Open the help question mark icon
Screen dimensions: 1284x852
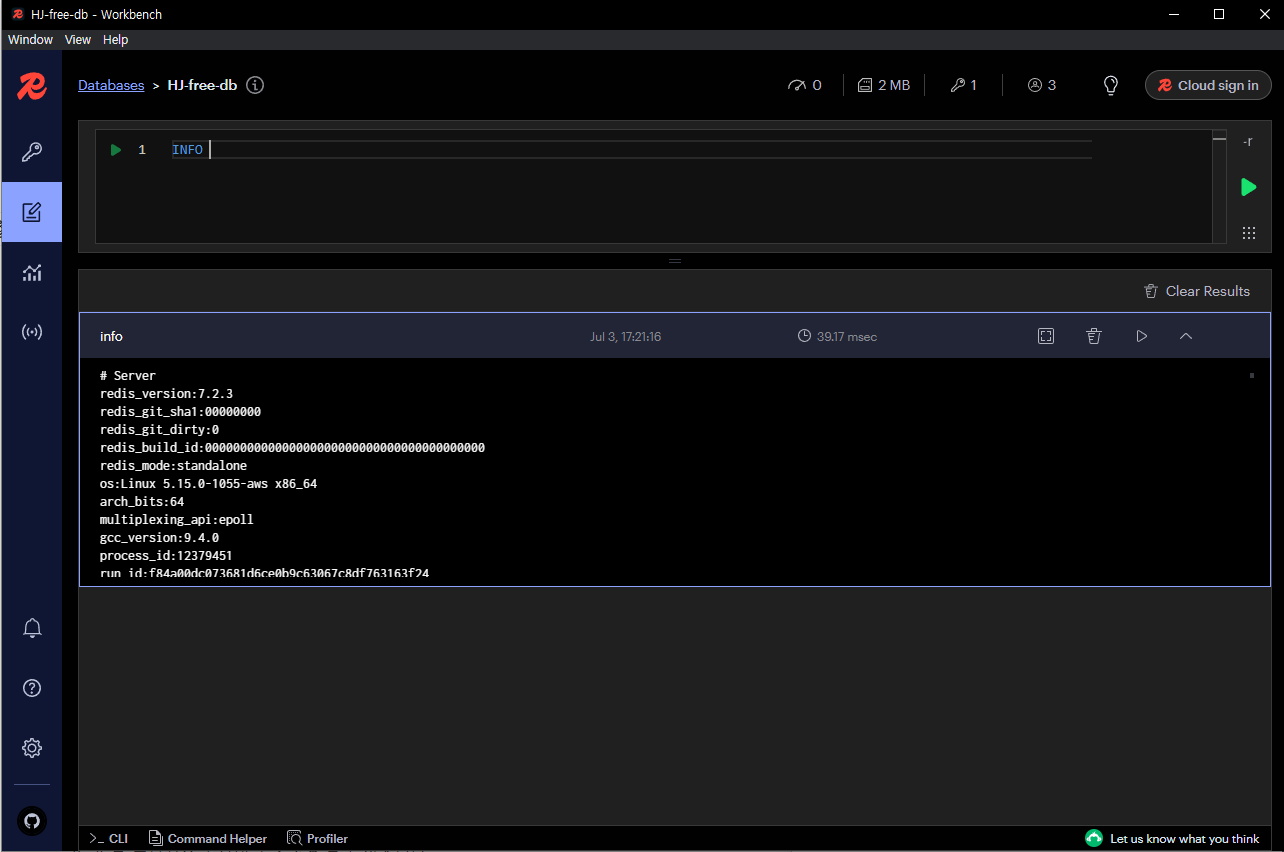tap(32, 688)
